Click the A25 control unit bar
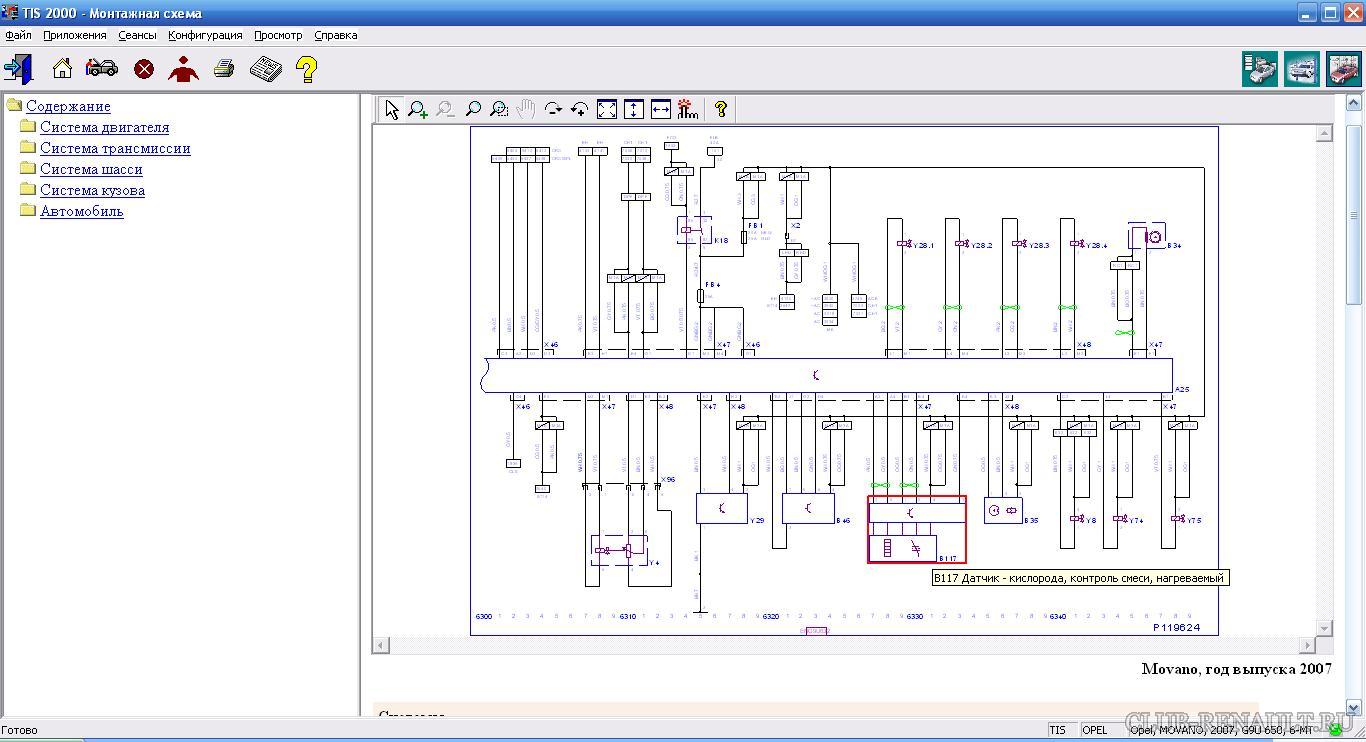Image resolution: width=1366 pixels, height=742 pixels. [x=828, y=375]
